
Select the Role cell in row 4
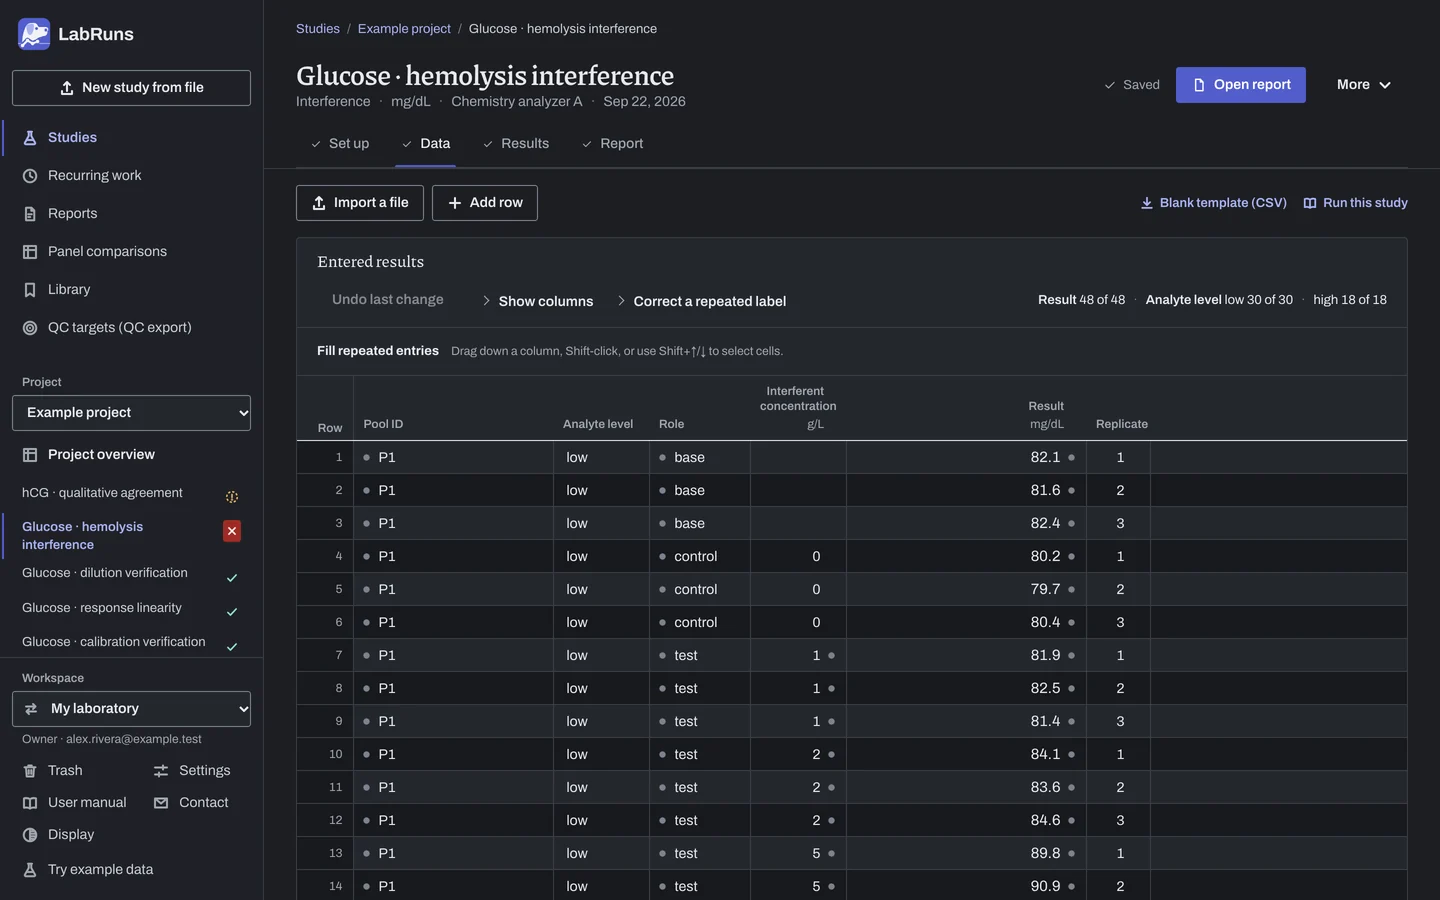click(x=700, y=556)
